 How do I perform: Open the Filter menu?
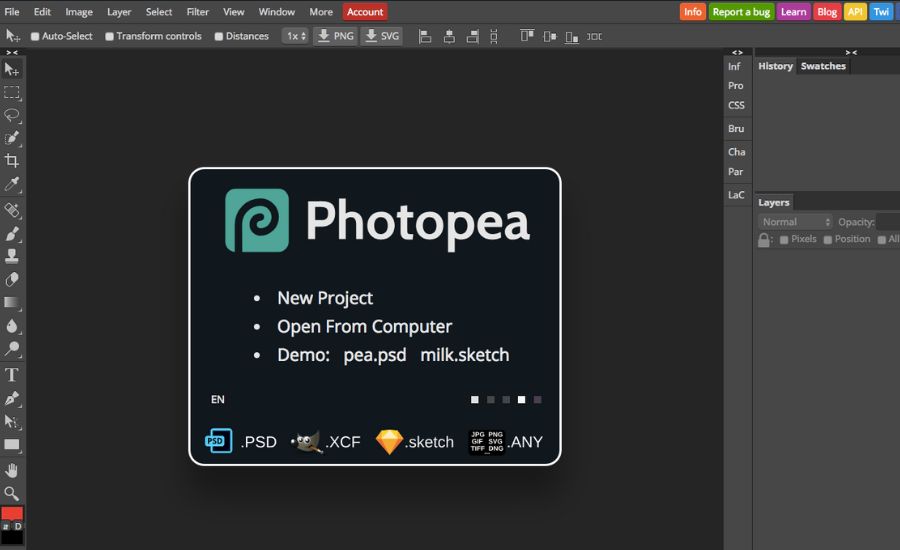198,12
